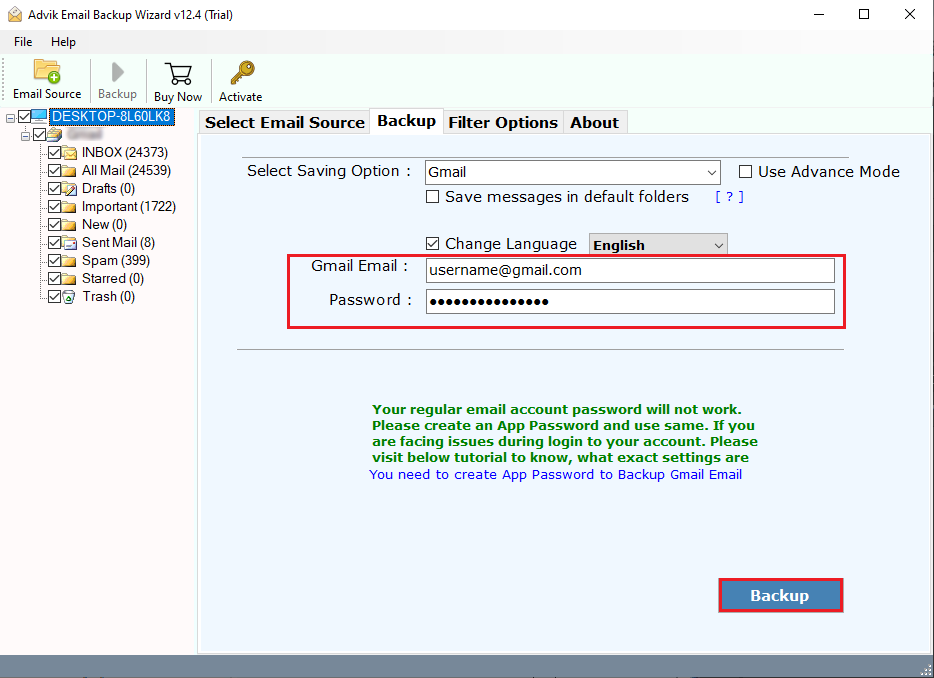Select the All Mail (24539) label
The height and width of the screenshot is (678, 934).
pyautogui.click(x=126, y=170)
